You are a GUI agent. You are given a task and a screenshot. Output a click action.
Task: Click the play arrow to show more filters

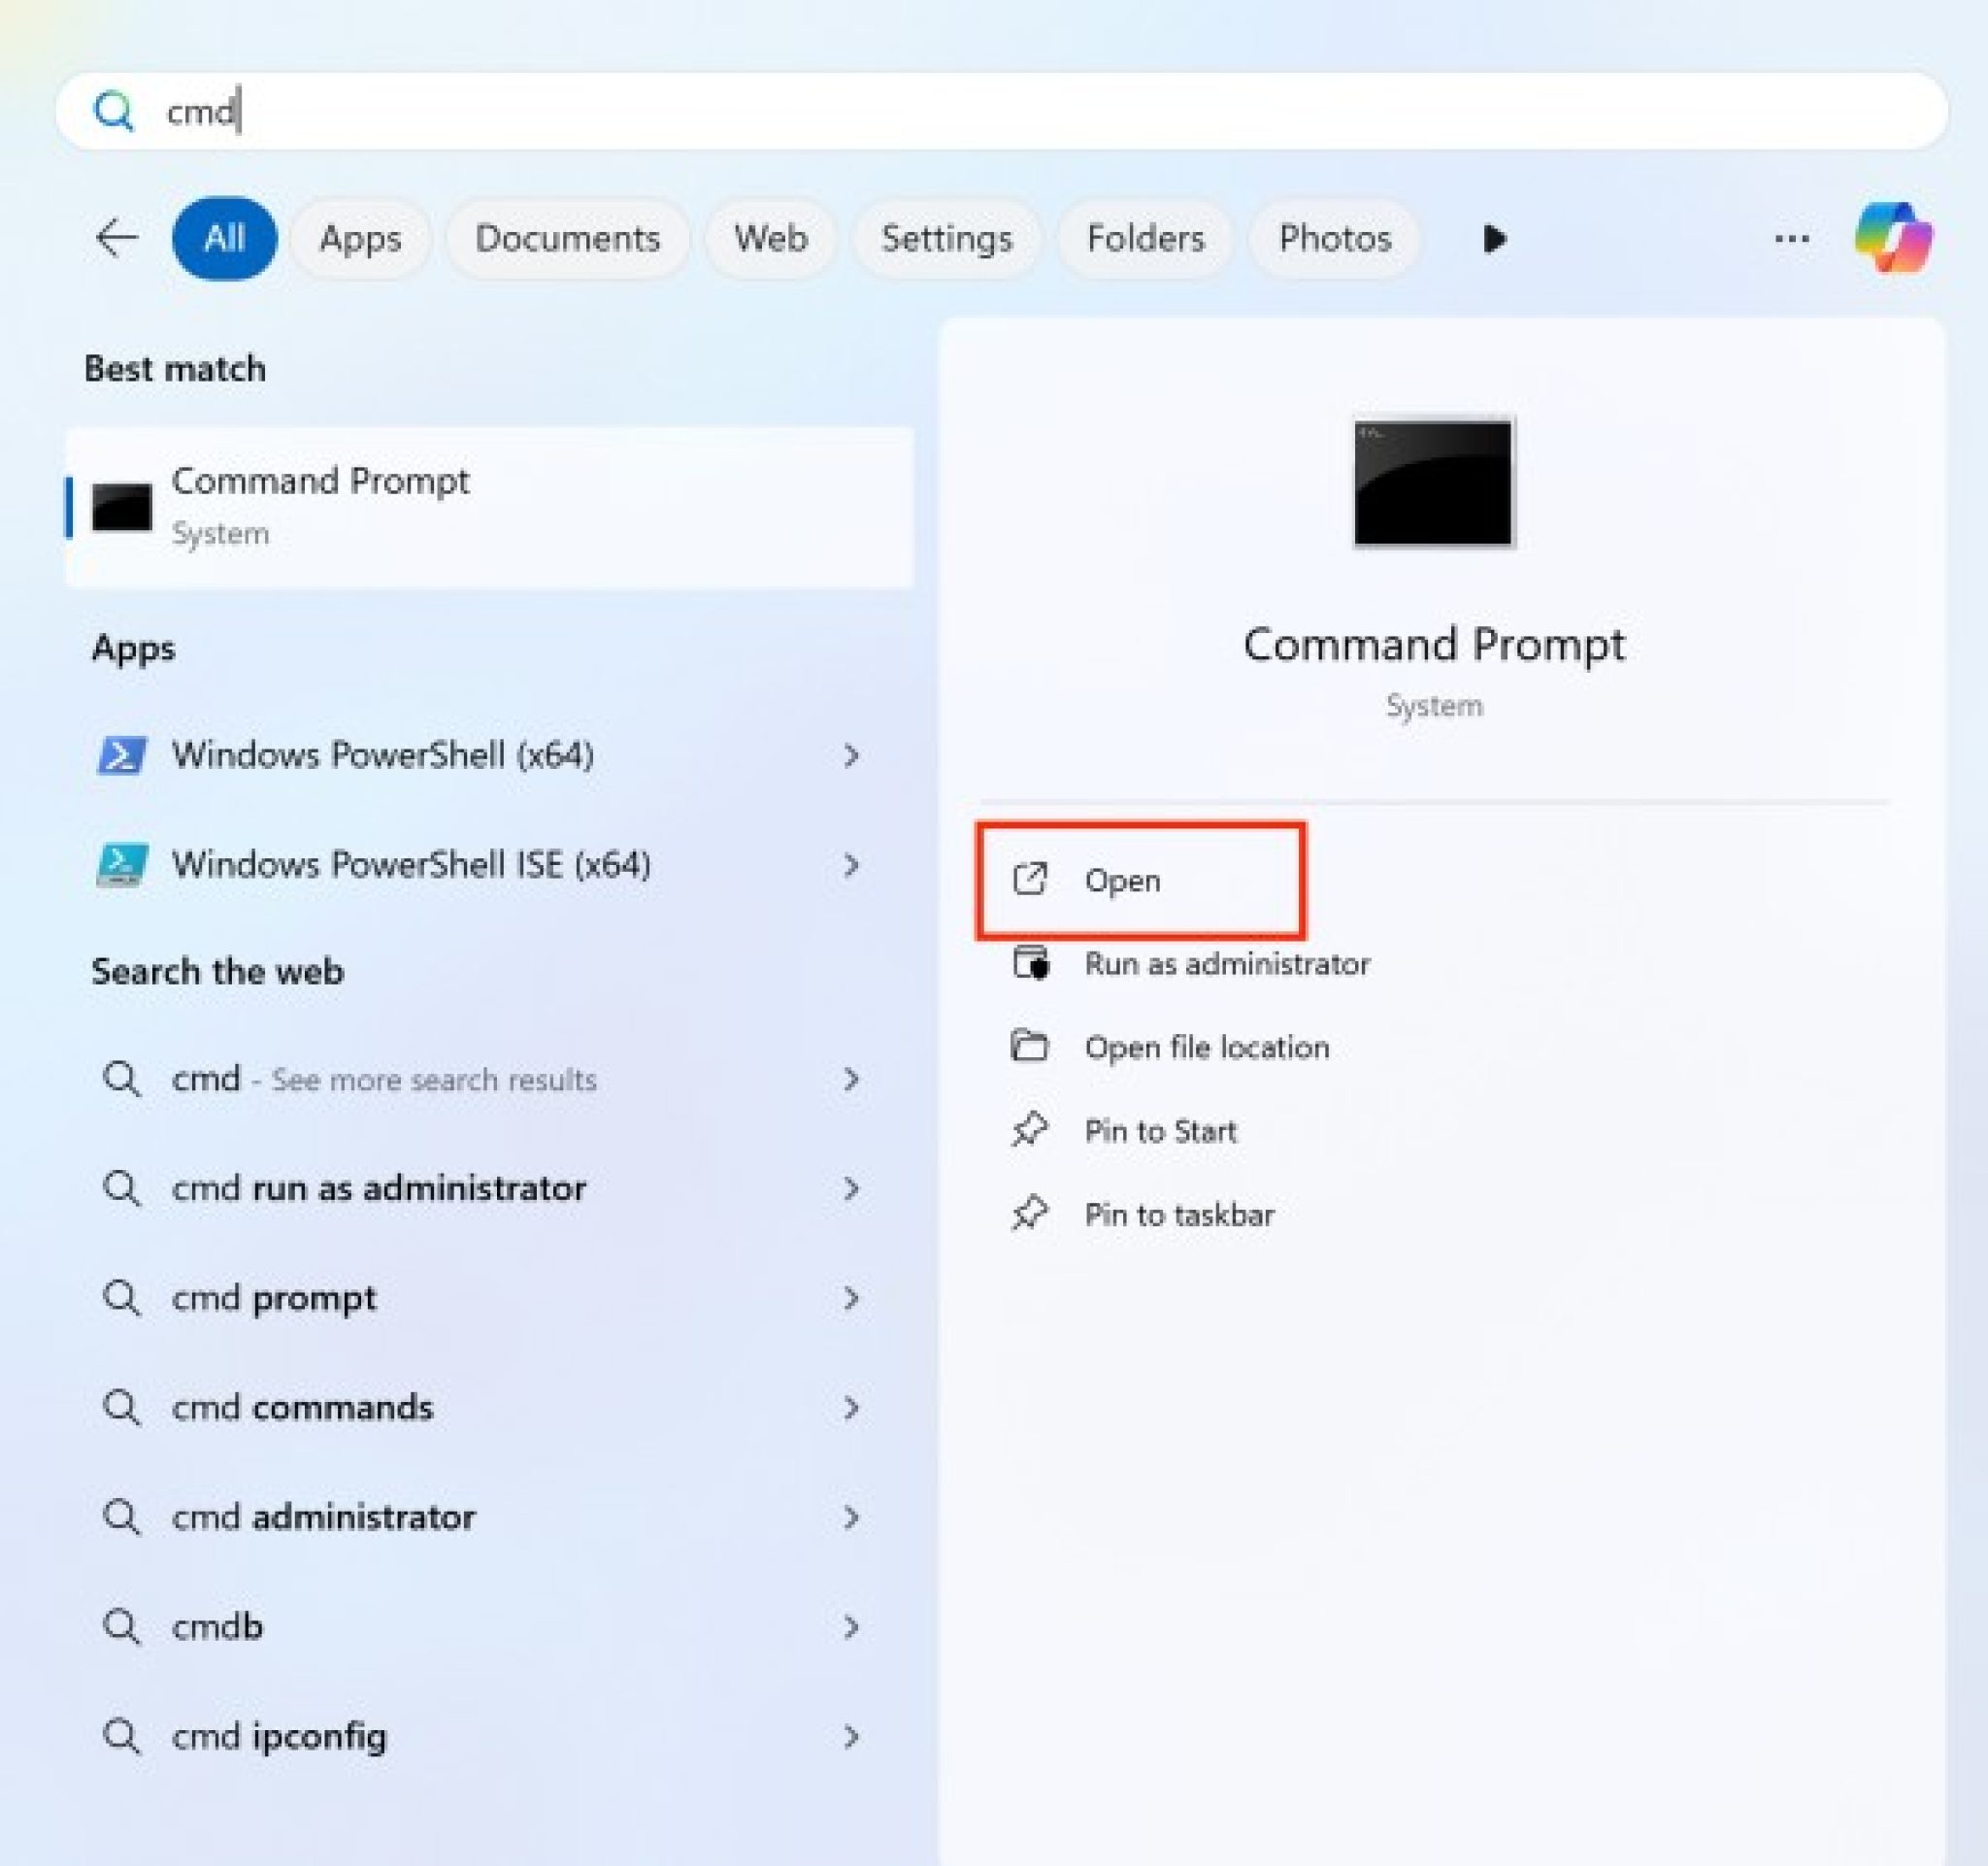1494,239
